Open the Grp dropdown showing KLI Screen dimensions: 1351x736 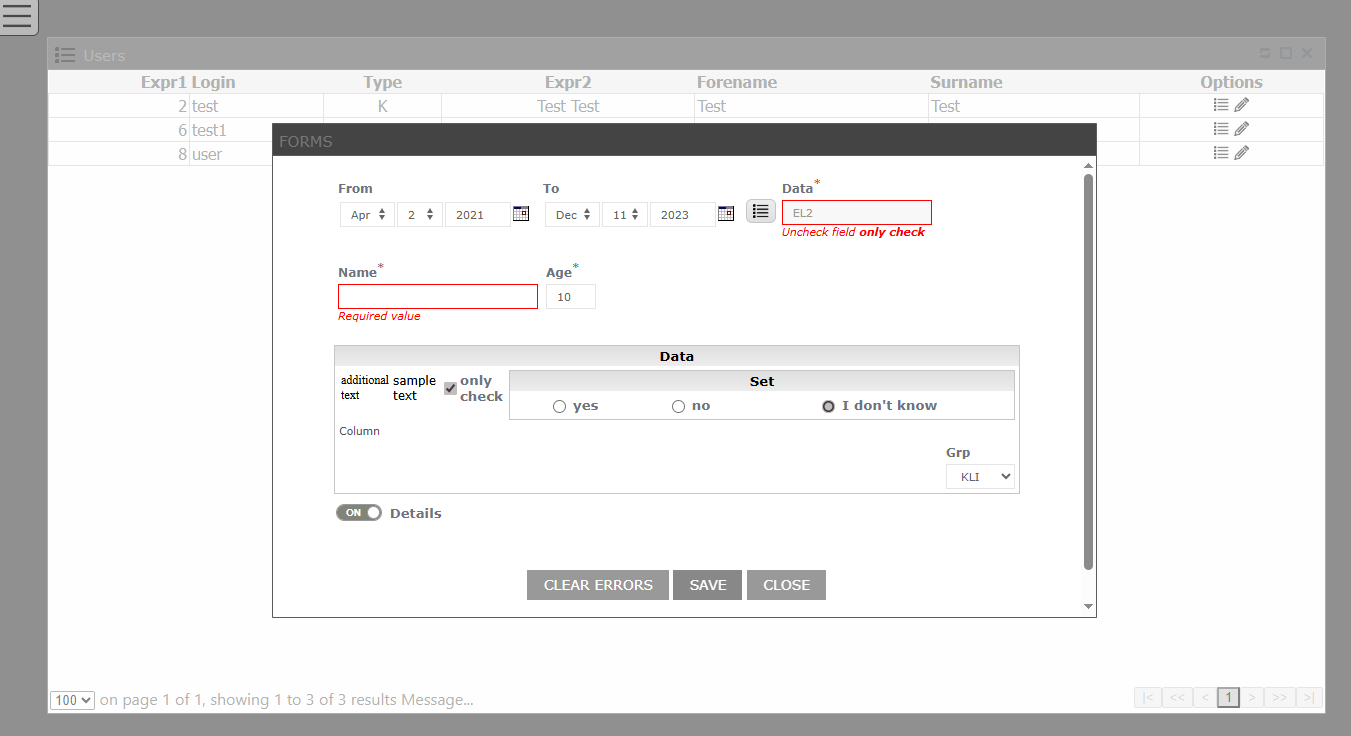[x=979, y=477]
